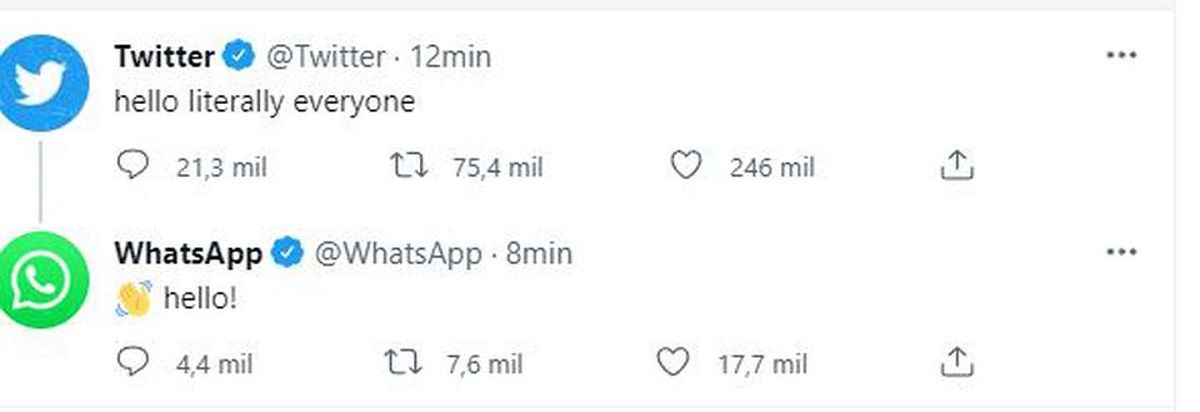The height and width of the screenshot is (412, 1200).
Task: Open 'hello literally everyone' tweet text
Action: tap(264, 102)
